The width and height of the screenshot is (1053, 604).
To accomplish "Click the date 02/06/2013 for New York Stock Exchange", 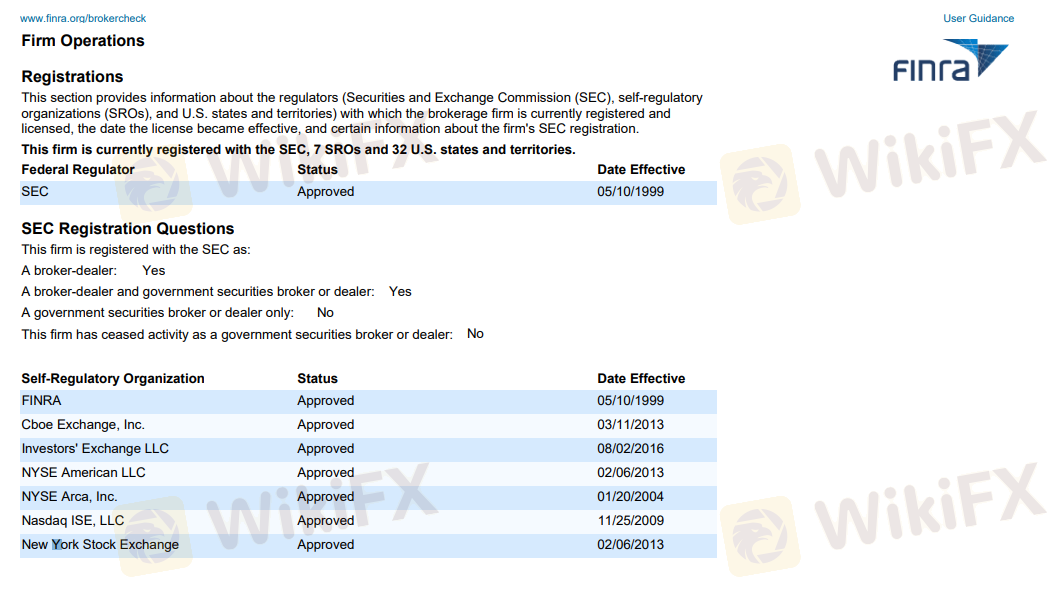I will tap(630, 545).
